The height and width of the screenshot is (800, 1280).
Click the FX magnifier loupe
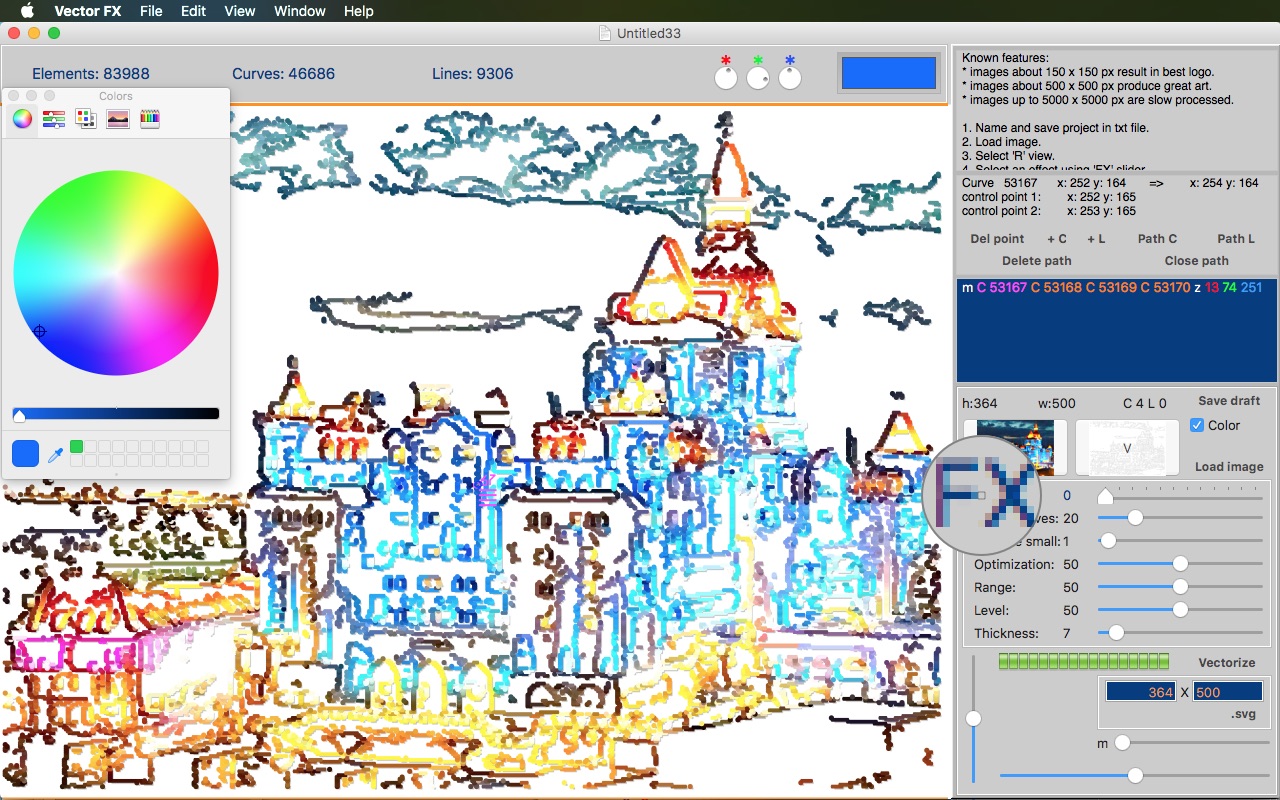[985, 495]
